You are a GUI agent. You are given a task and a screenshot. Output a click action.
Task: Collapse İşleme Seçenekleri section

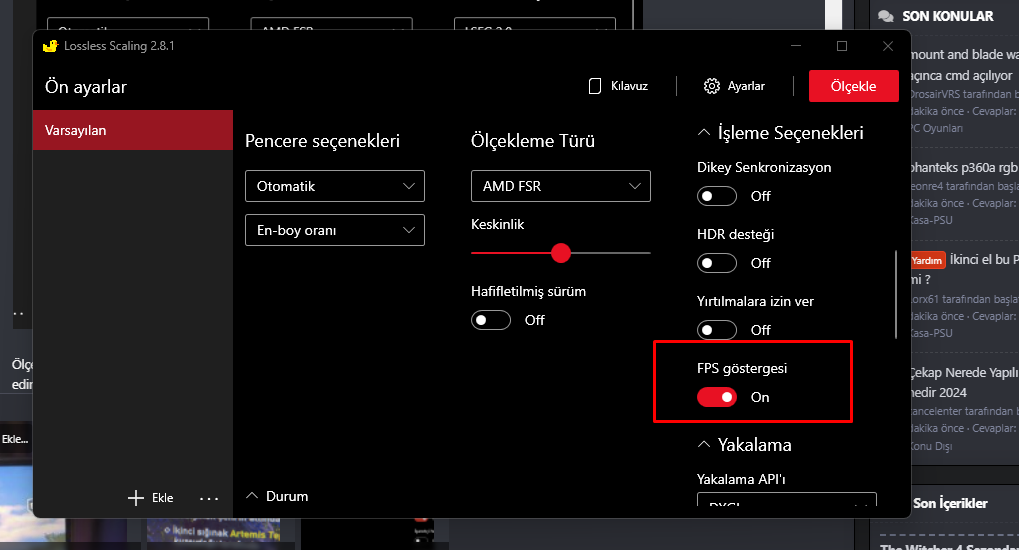704,133
